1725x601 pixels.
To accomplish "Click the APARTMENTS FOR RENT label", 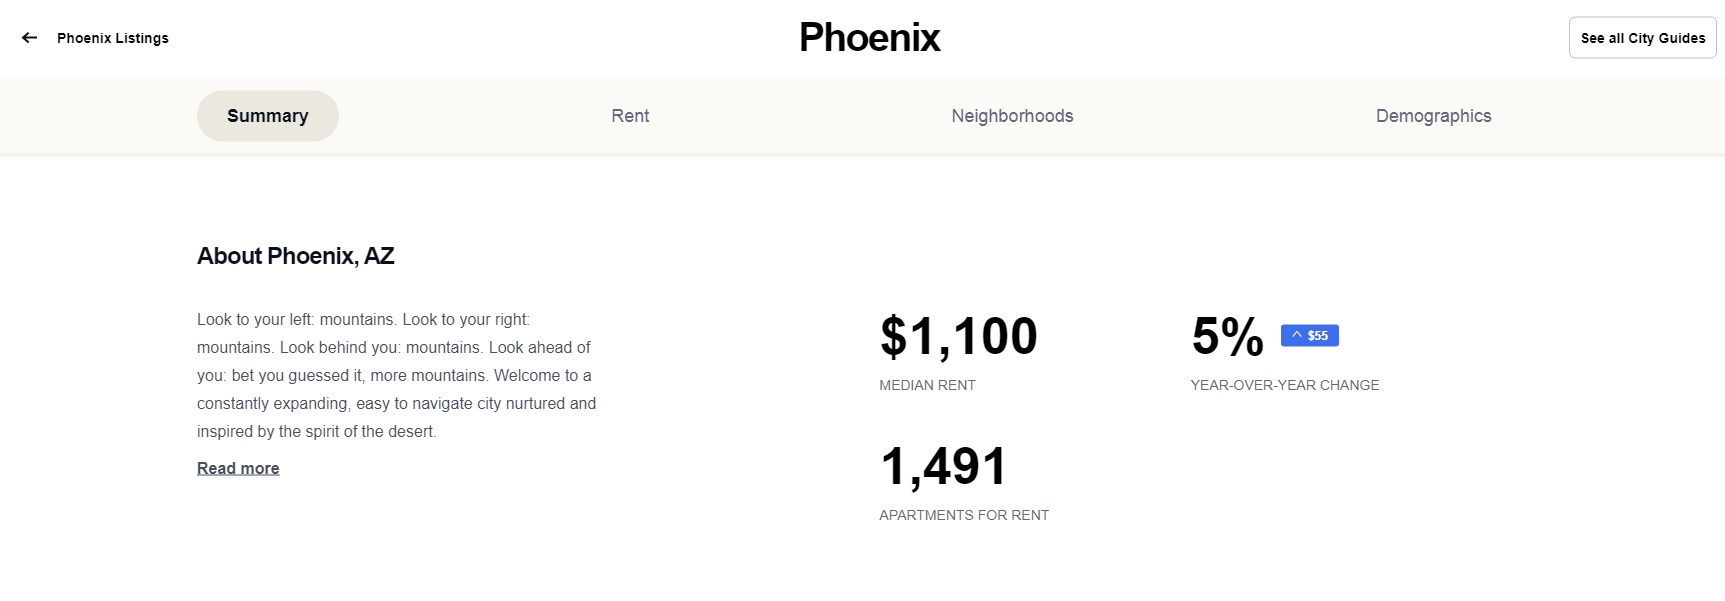I will coord(963,514).
